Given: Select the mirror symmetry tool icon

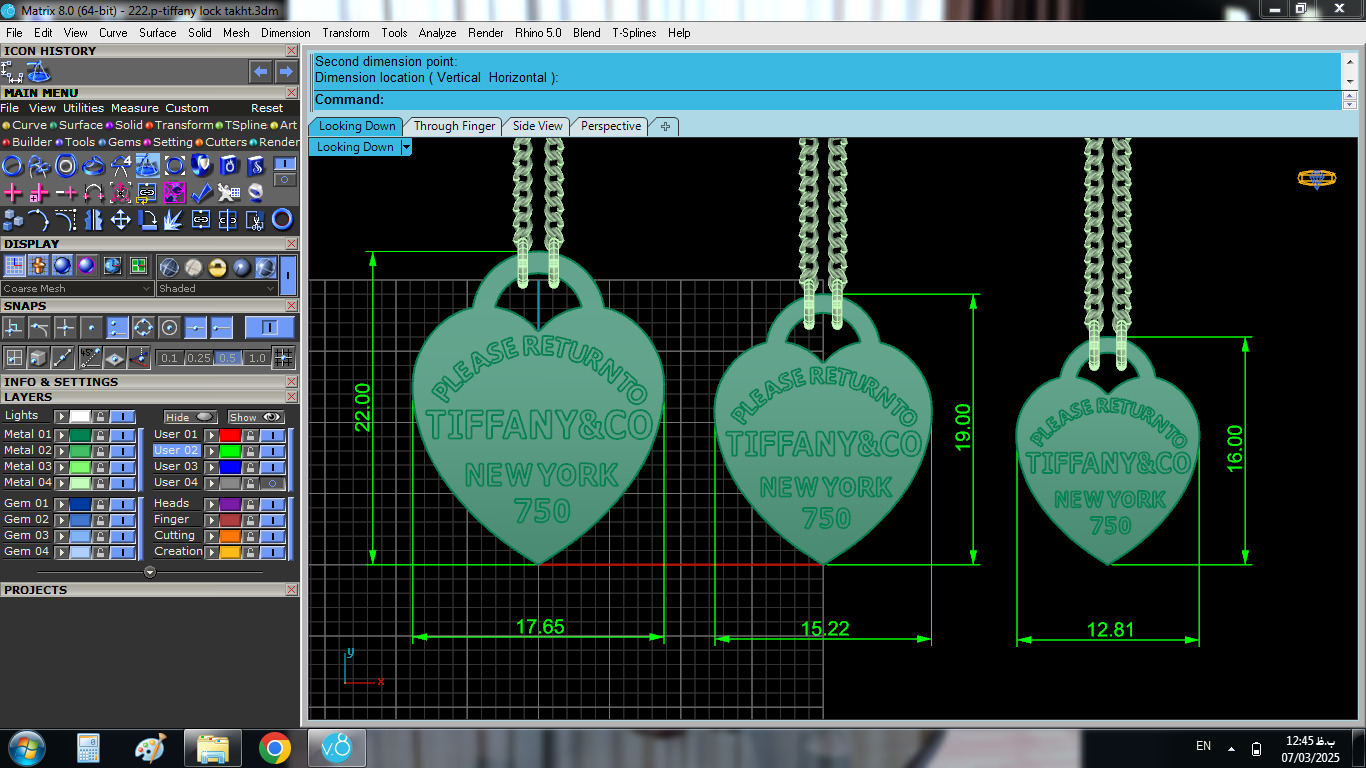Looking at the screenshot, I should 93,219.
